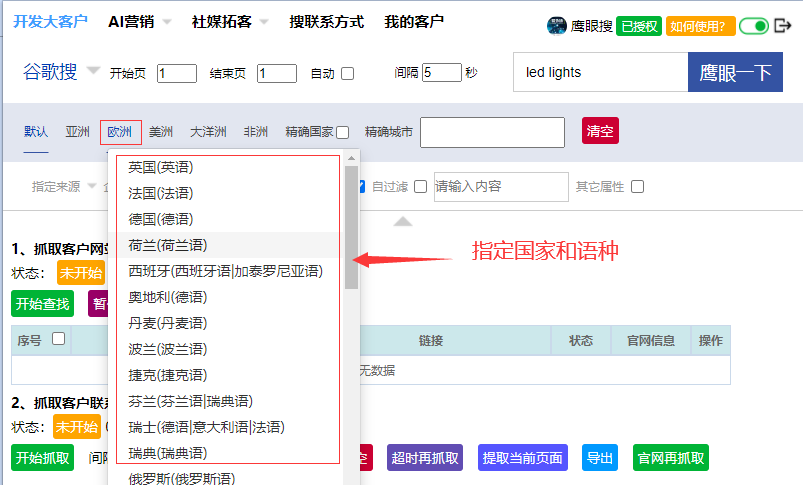Click the led lights search field
This screenshot has width=803, height=485.
600,72
